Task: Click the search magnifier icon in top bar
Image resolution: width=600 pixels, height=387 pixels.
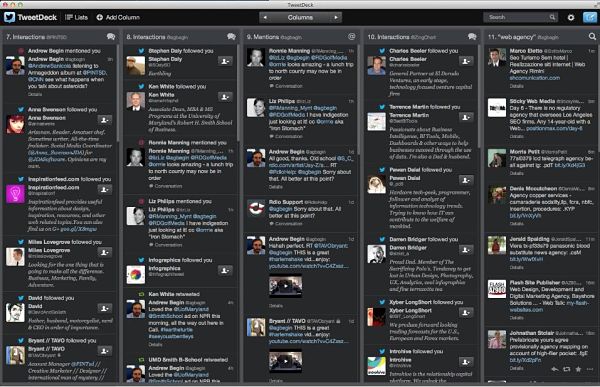Action: pos(552,17)
